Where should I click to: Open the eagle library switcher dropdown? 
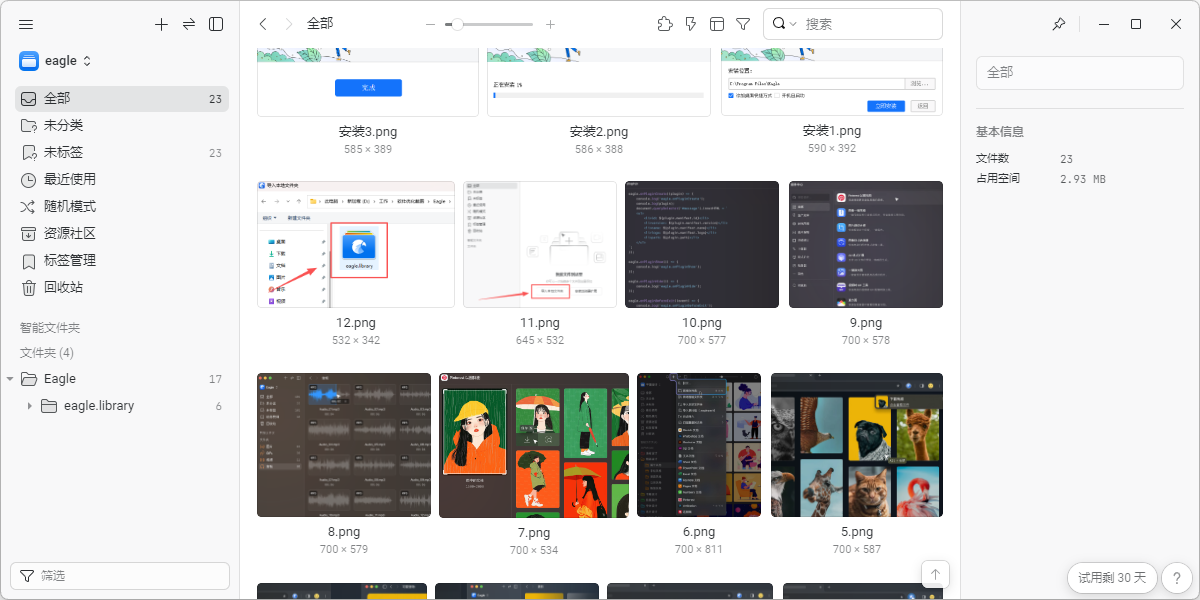pos(56,61)
